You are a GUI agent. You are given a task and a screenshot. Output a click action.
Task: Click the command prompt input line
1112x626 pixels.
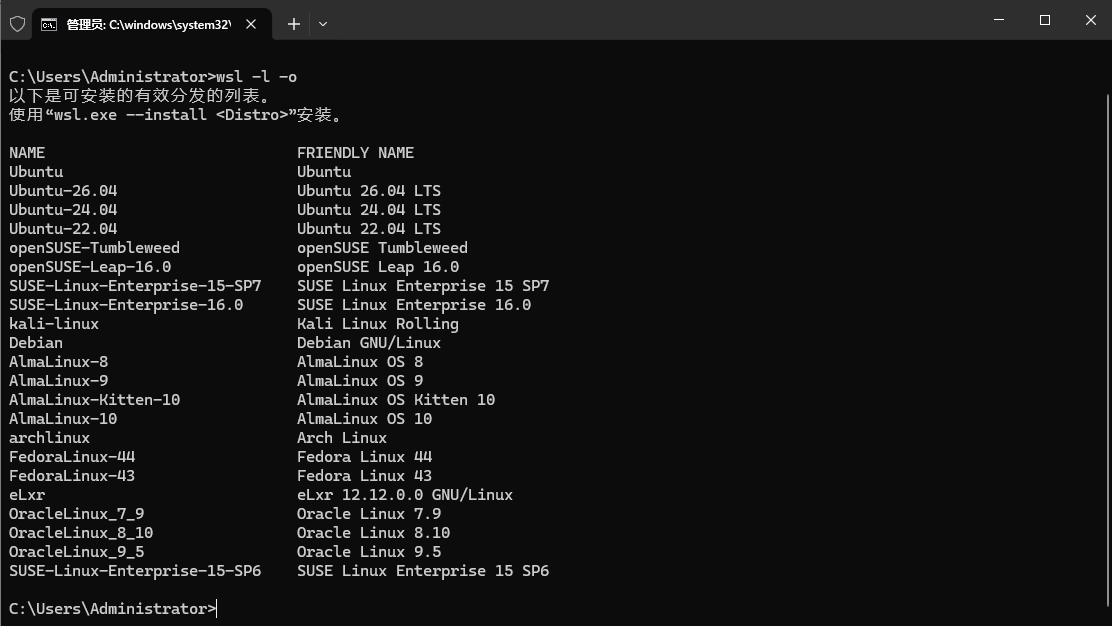553,609
